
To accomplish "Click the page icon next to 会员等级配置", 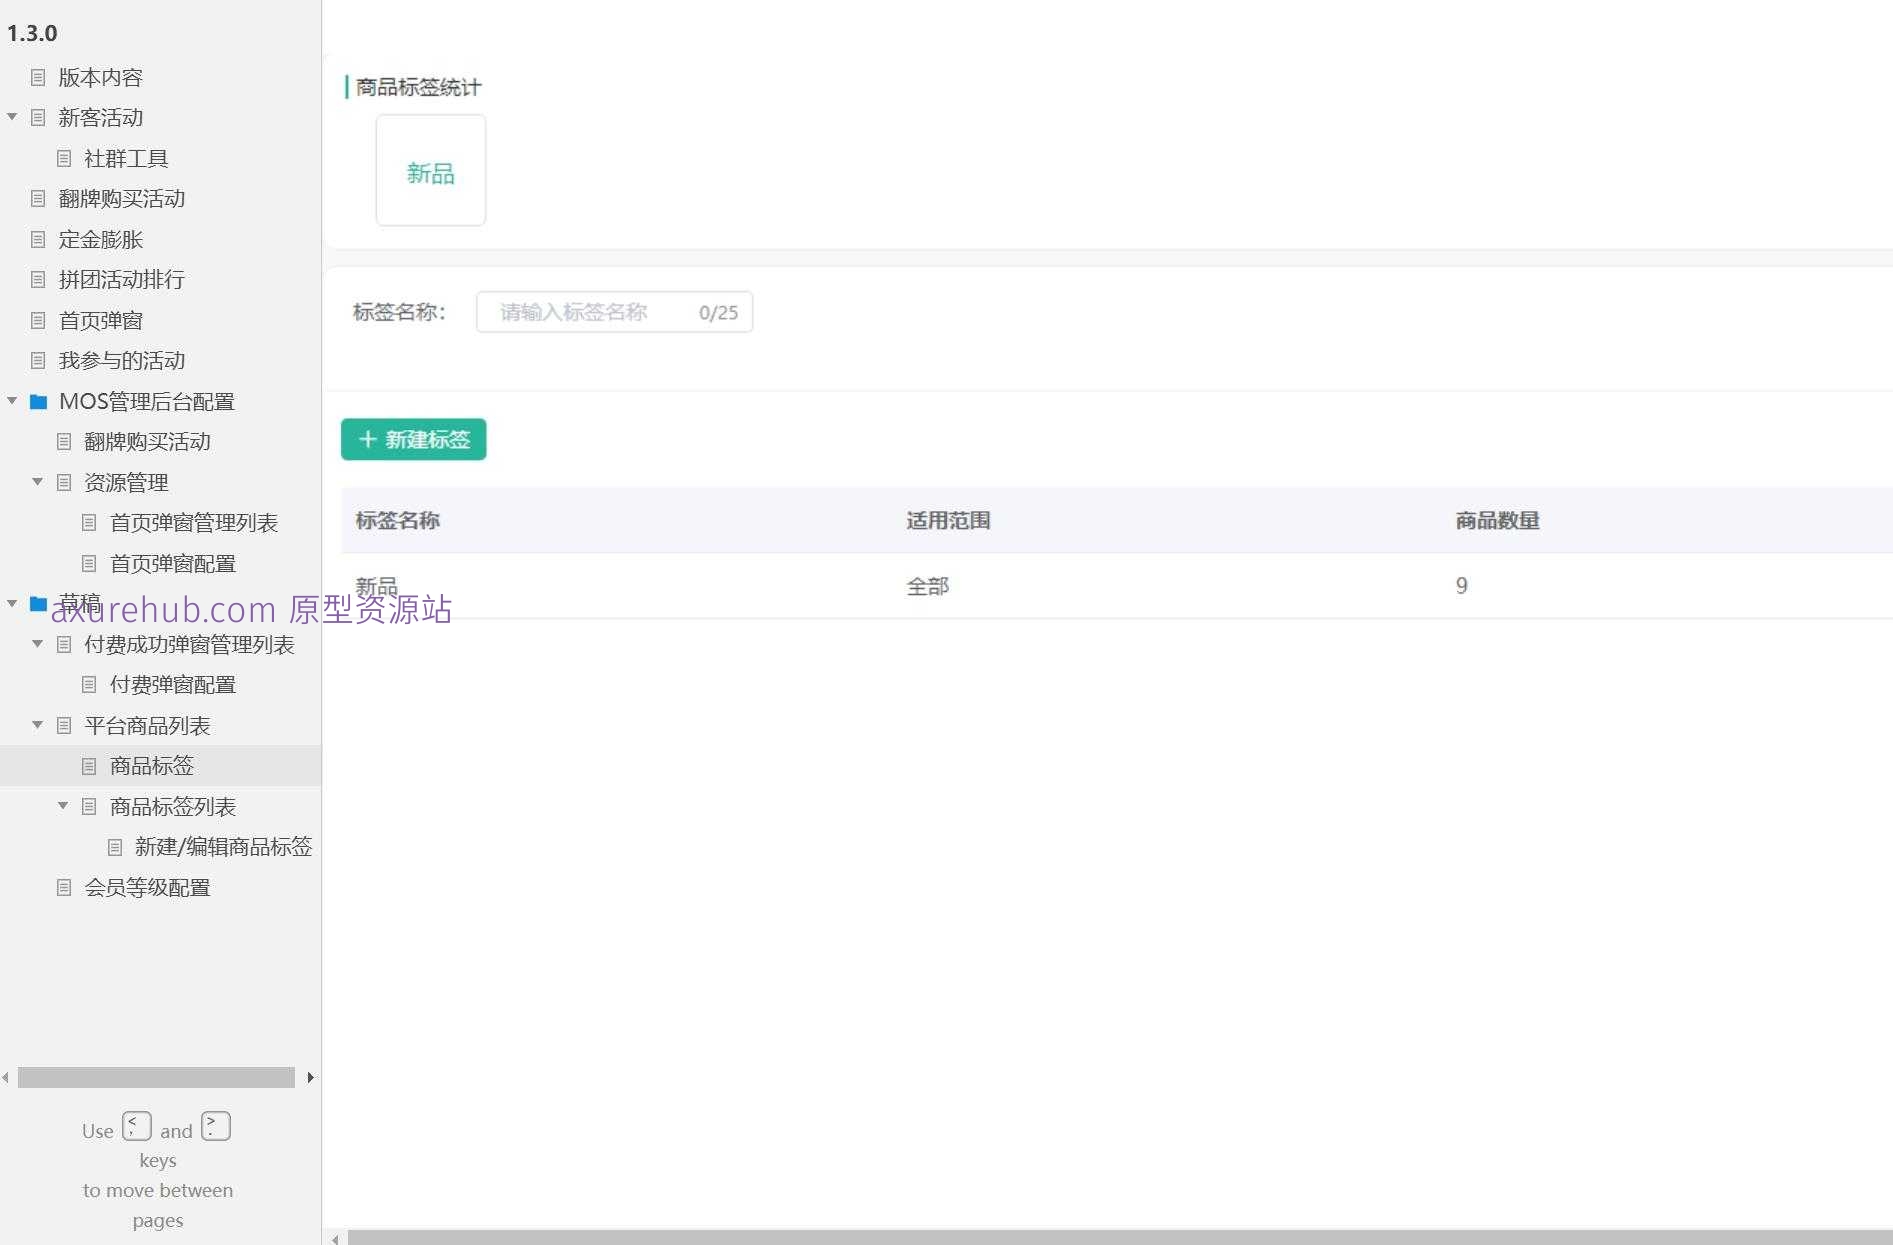I will coord(64,887).
